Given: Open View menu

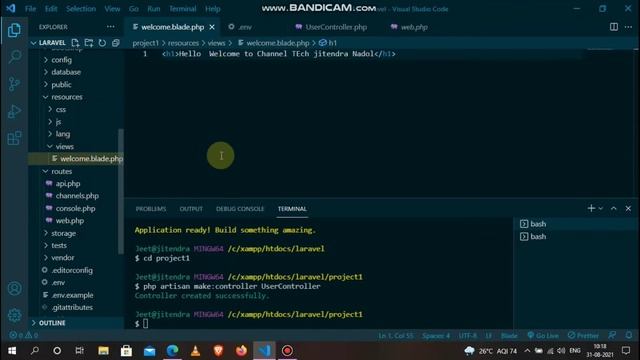Looking at the screenshot, I should [x=112, y=9].
